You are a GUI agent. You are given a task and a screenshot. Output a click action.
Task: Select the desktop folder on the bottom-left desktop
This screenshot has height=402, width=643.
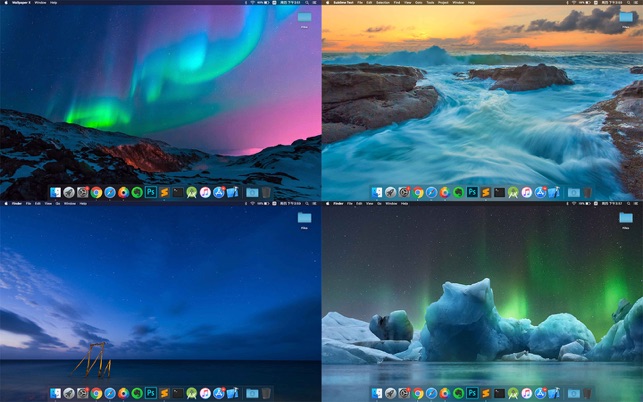coord(304,218)
